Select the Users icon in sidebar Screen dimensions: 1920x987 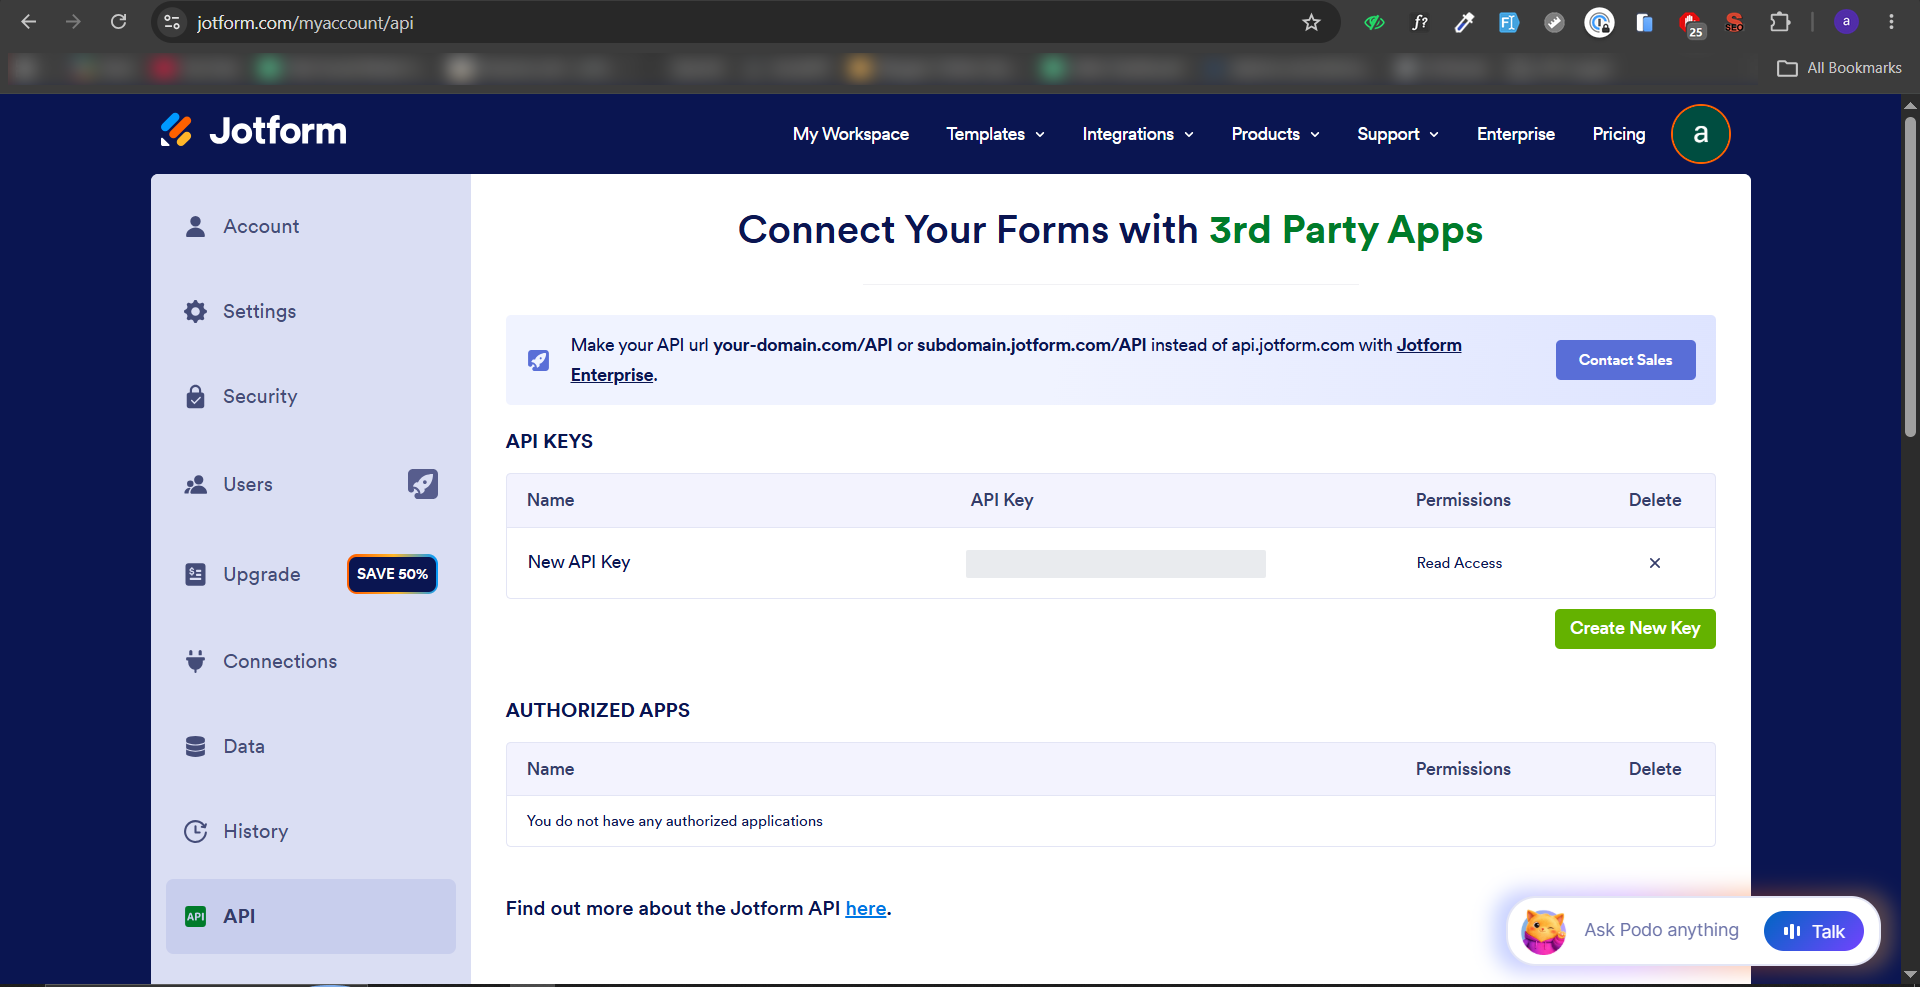pyautogui.click(x=196, y=485)
